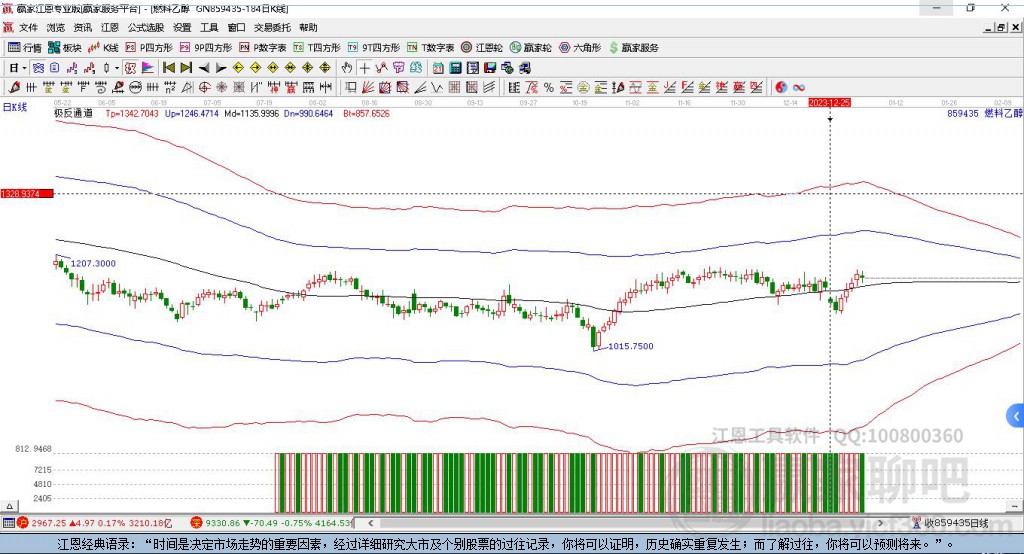Open the 江恩 menu
The height and width of the screenshot is (554, 1024).
point(109,28)
